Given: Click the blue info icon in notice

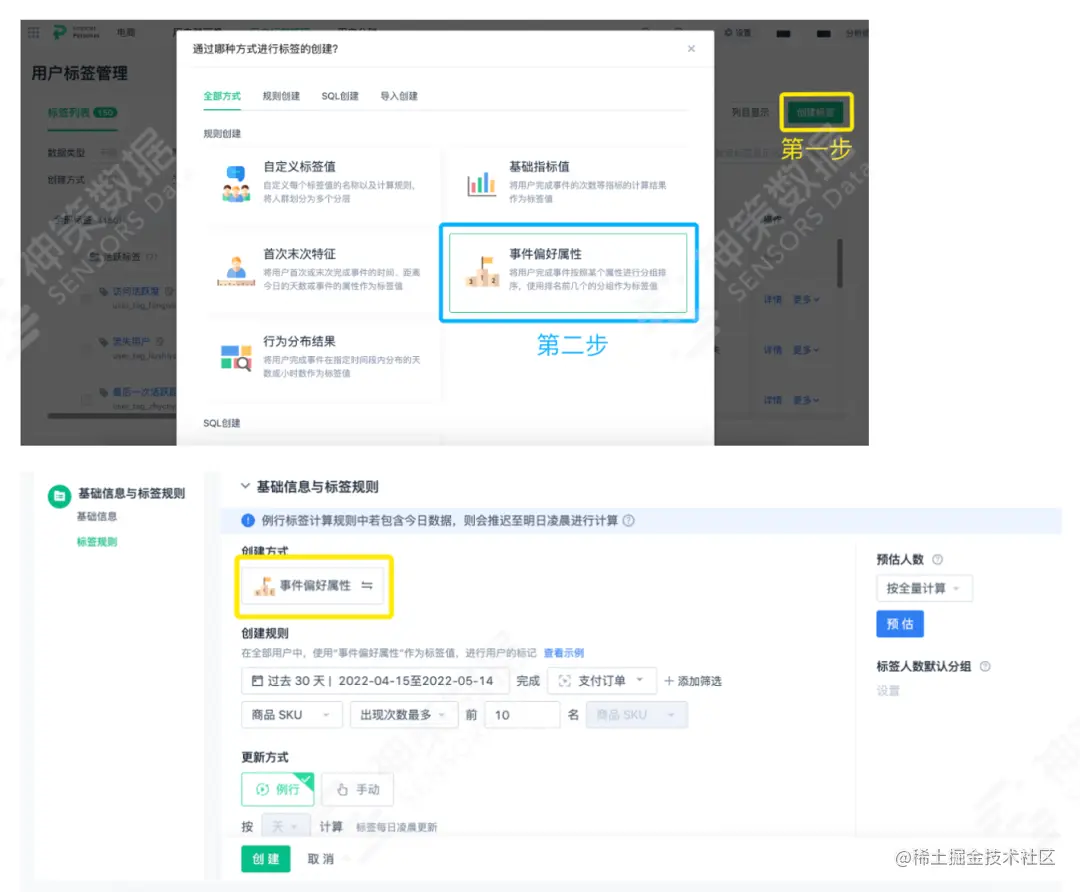Looking at the screenshot, I should 248,521.
